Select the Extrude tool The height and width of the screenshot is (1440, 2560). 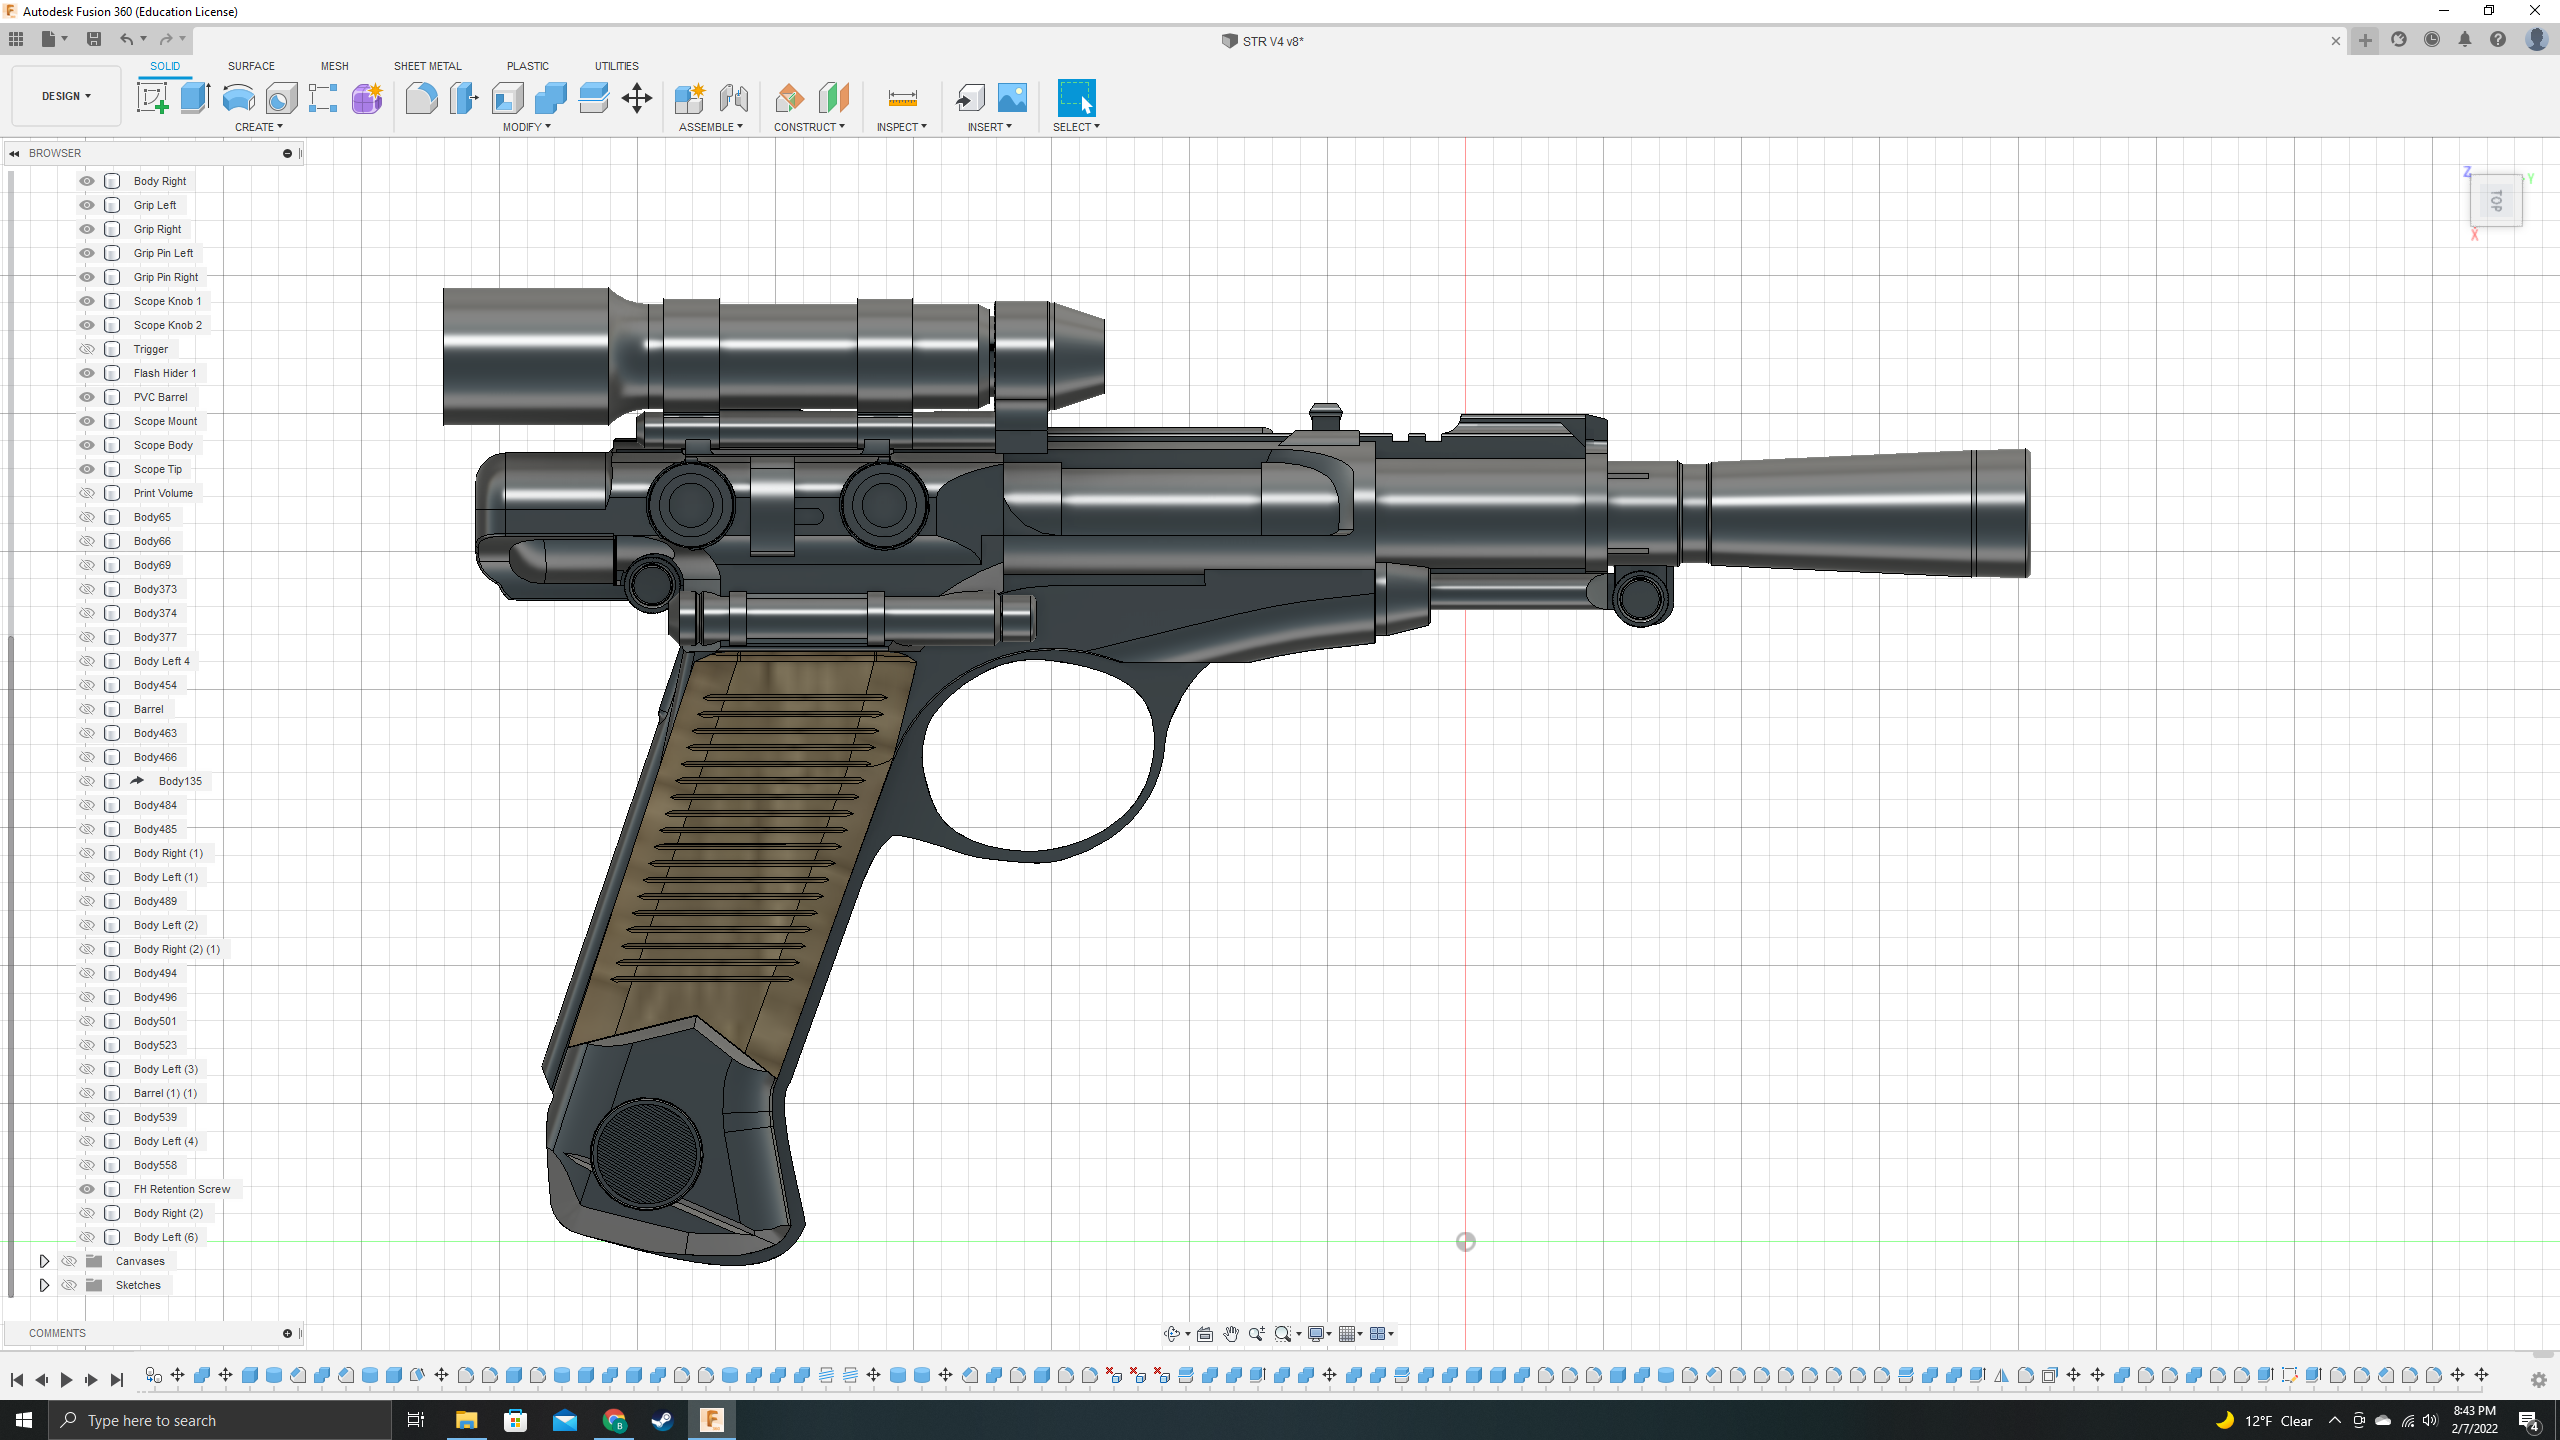195,98
